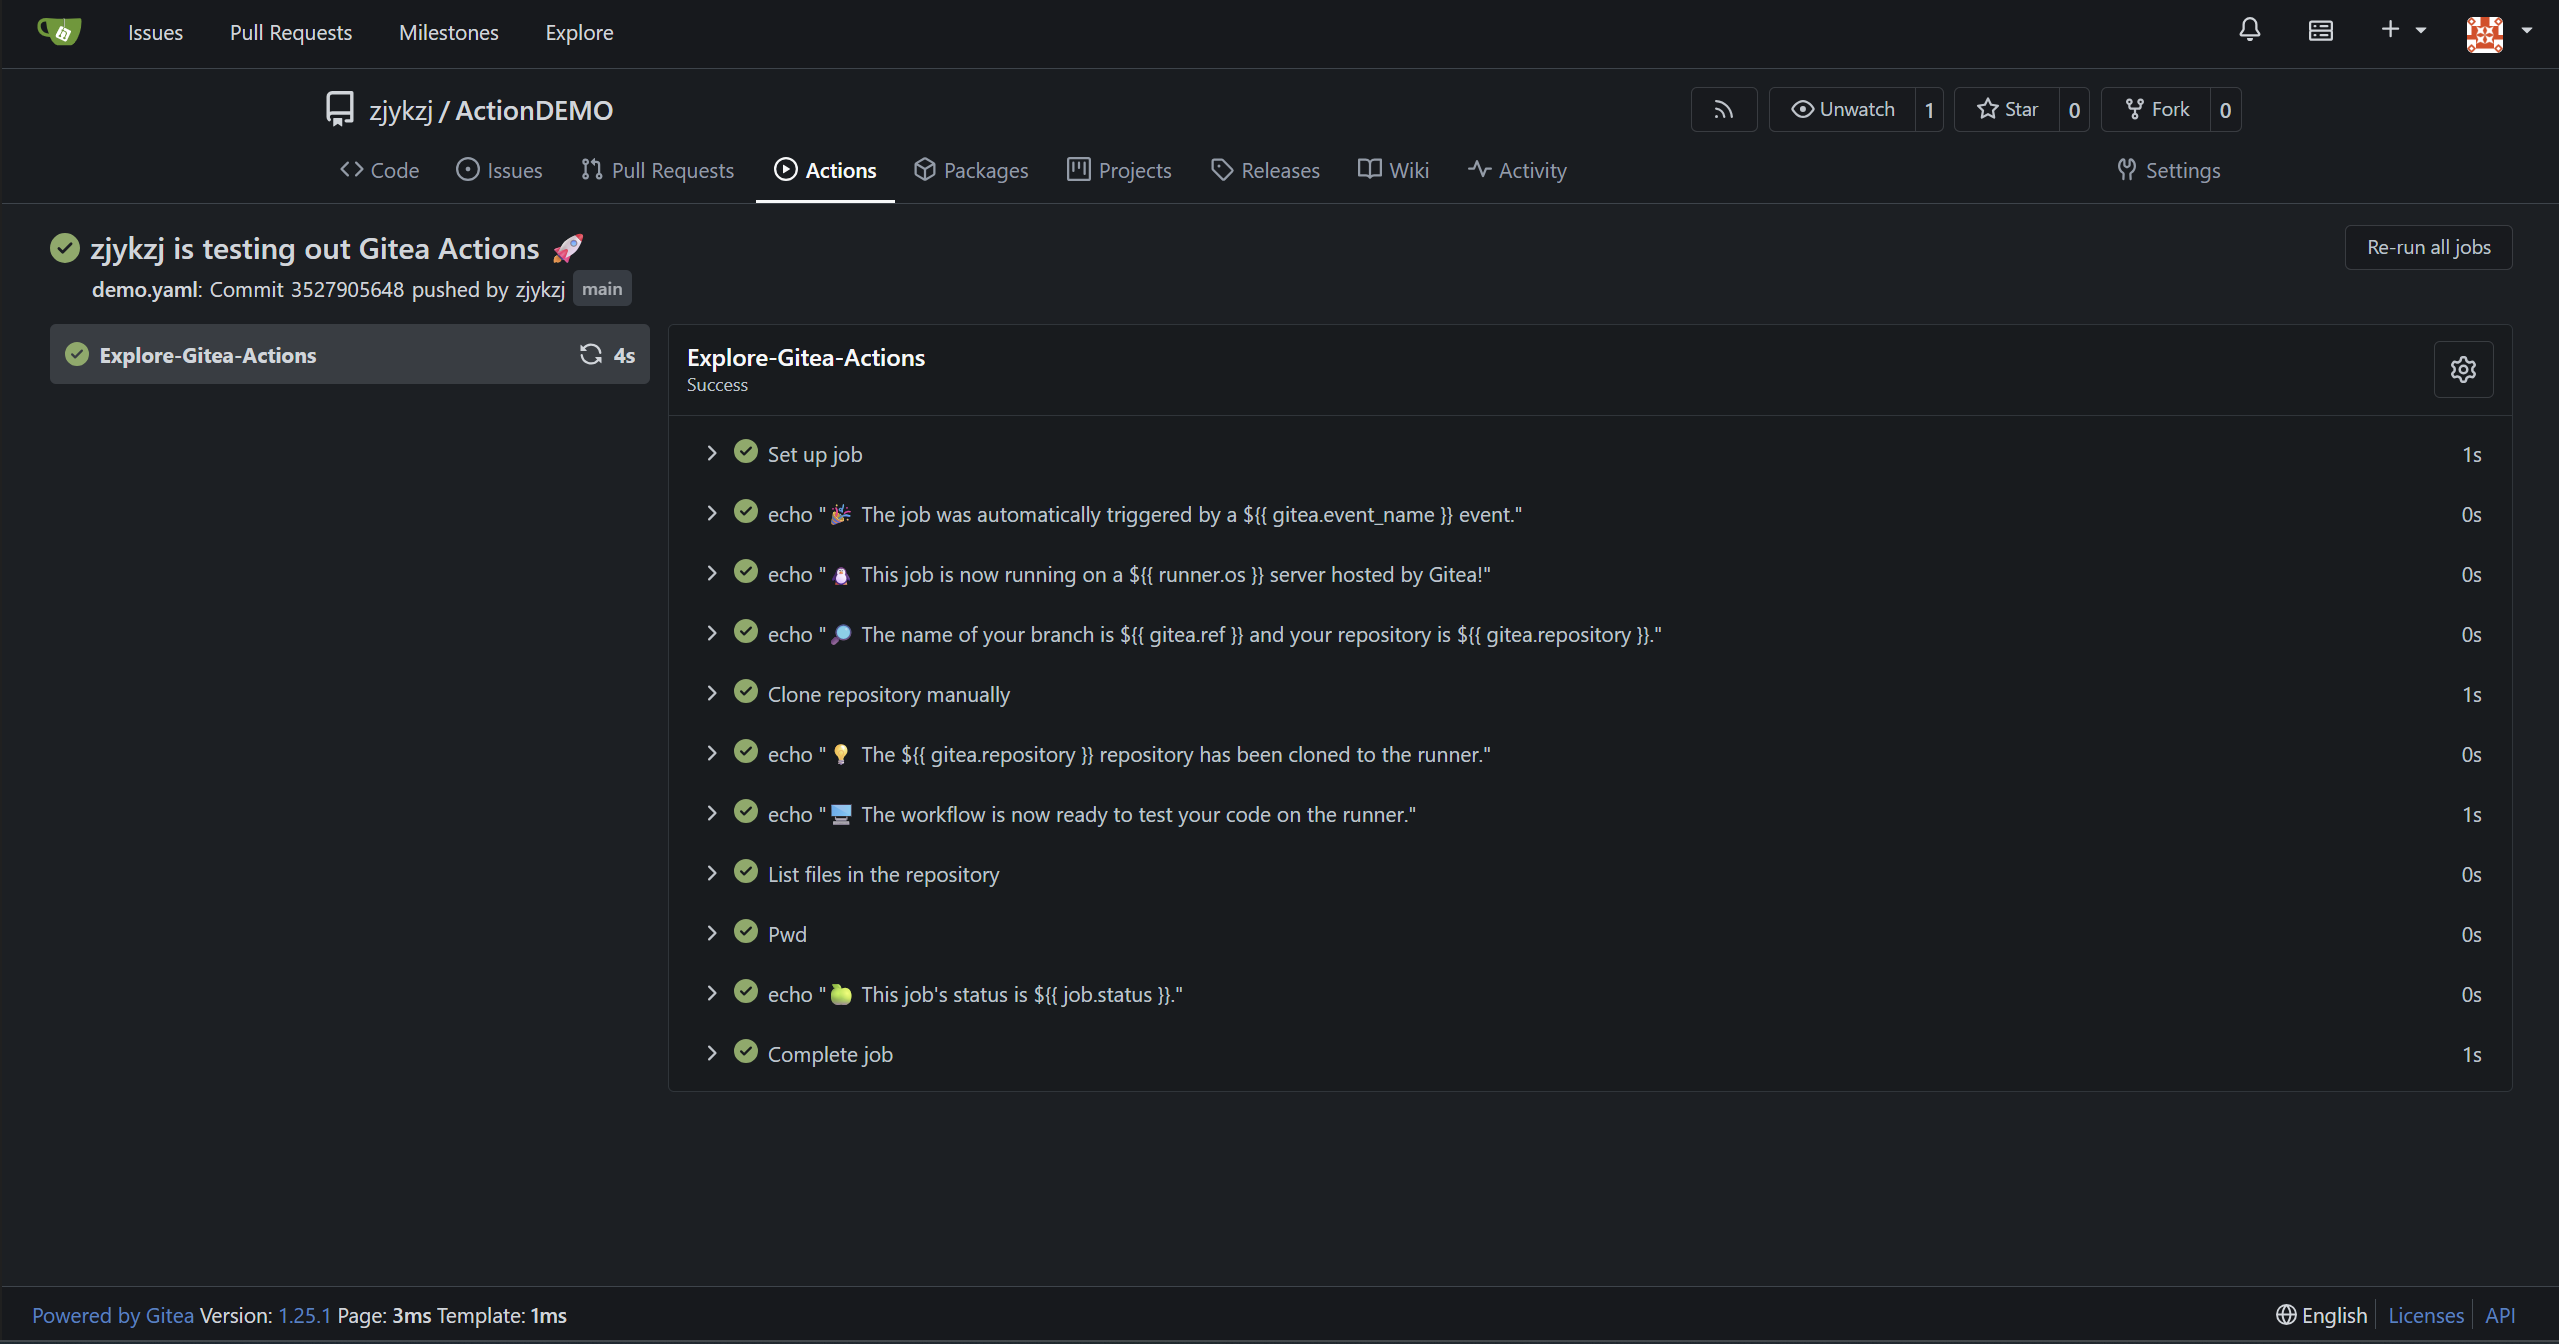The width and height of the screenshot is (2559, 1344).
Task: Star the ActionDEMO repository
Action: 2007,110
